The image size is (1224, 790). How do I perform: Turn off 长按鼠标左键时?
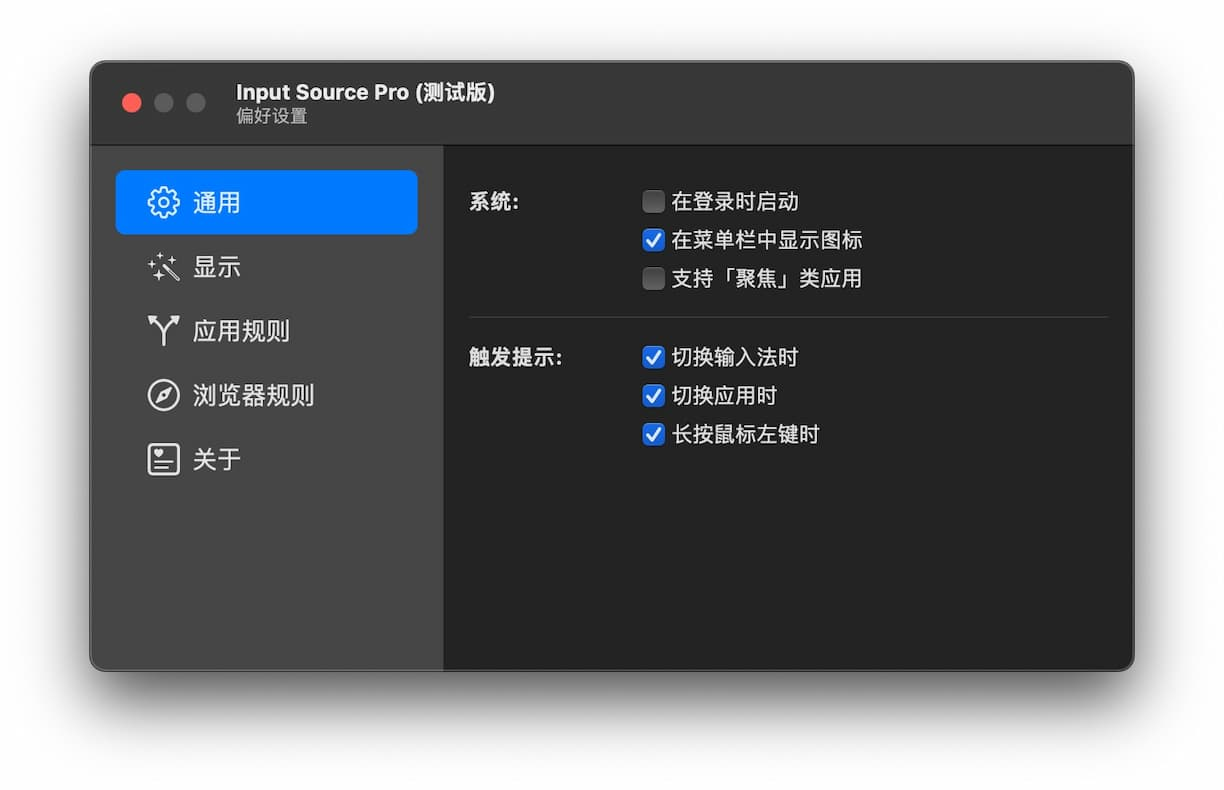[x=653, y=434]
